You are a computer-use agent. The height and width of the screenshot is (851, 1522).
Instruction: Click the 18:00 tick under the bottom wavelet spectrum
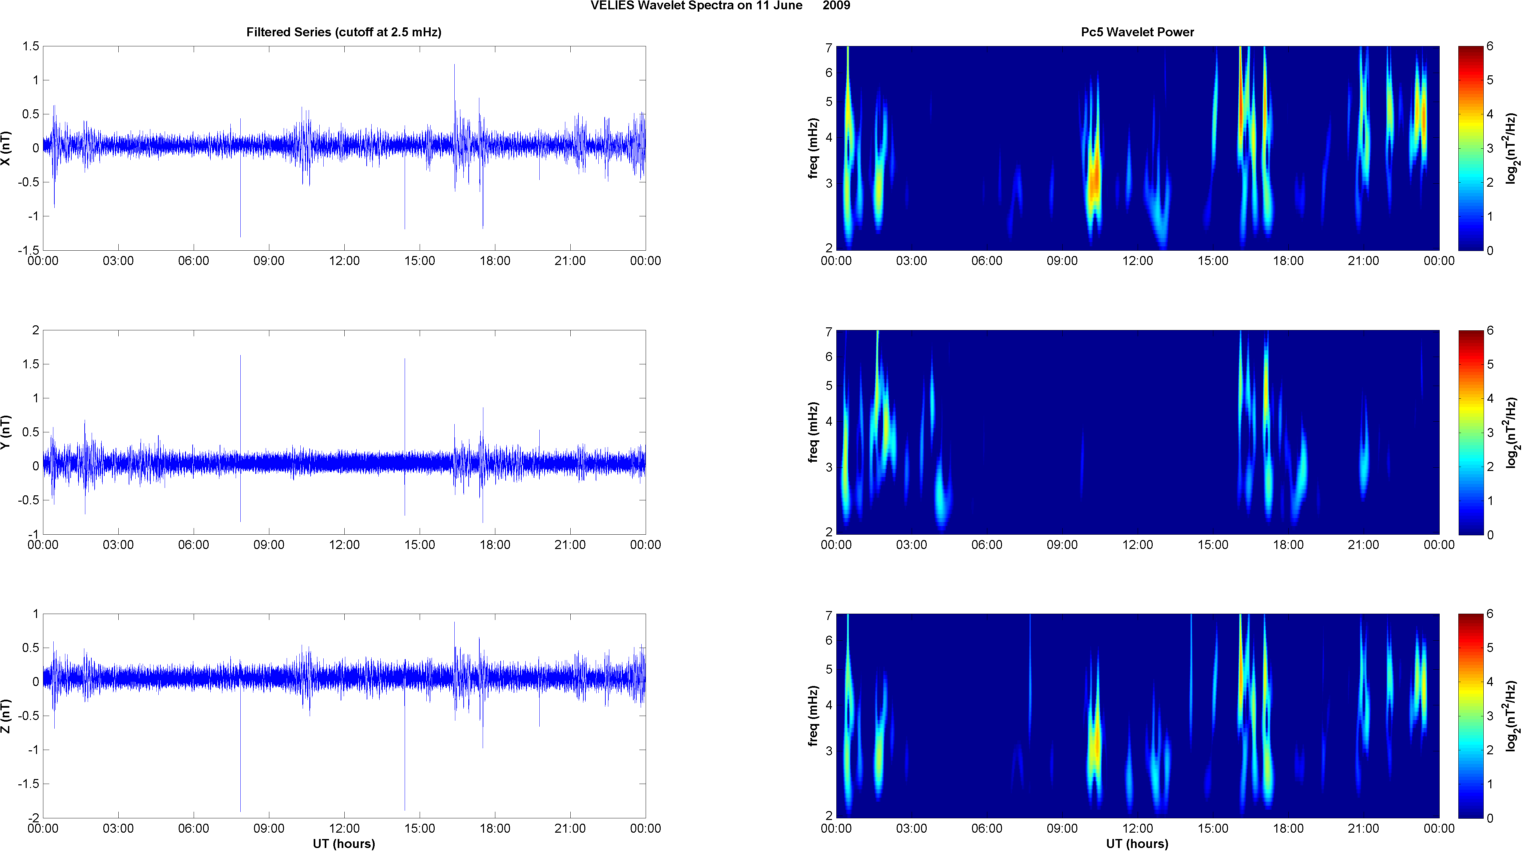1288,828
